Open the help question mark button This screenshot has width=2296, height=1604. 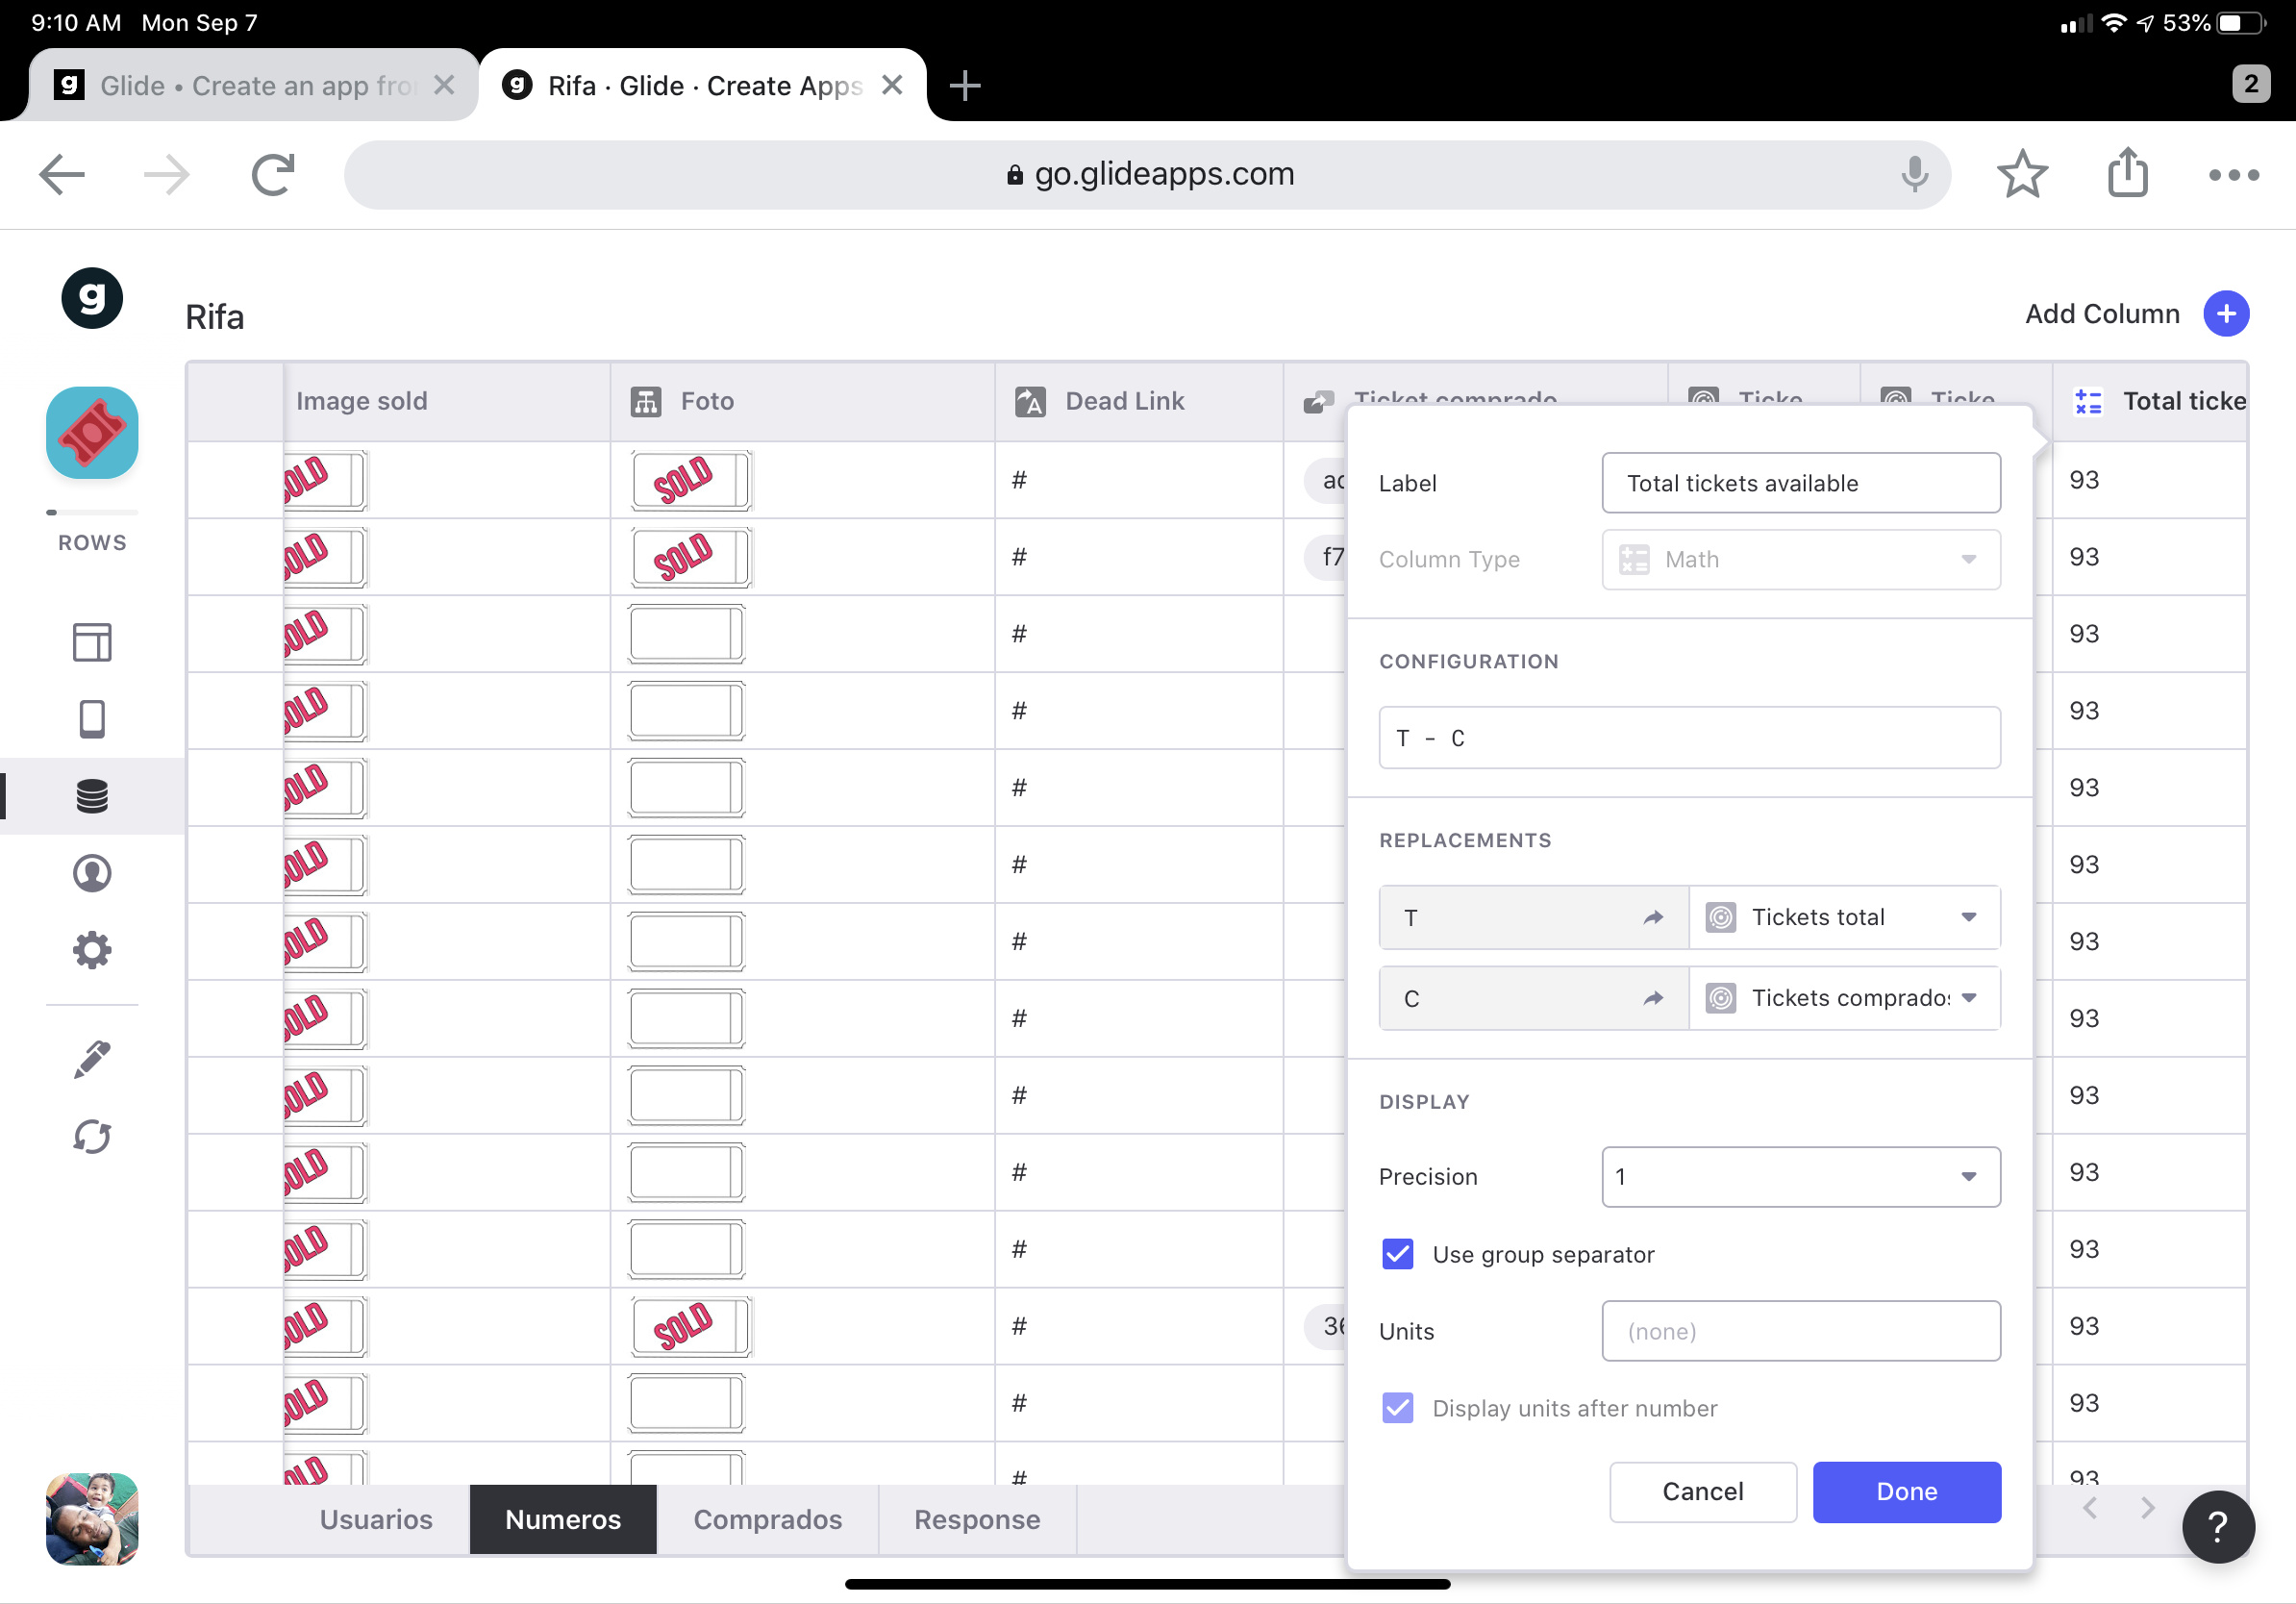tap(2217, 1526)
